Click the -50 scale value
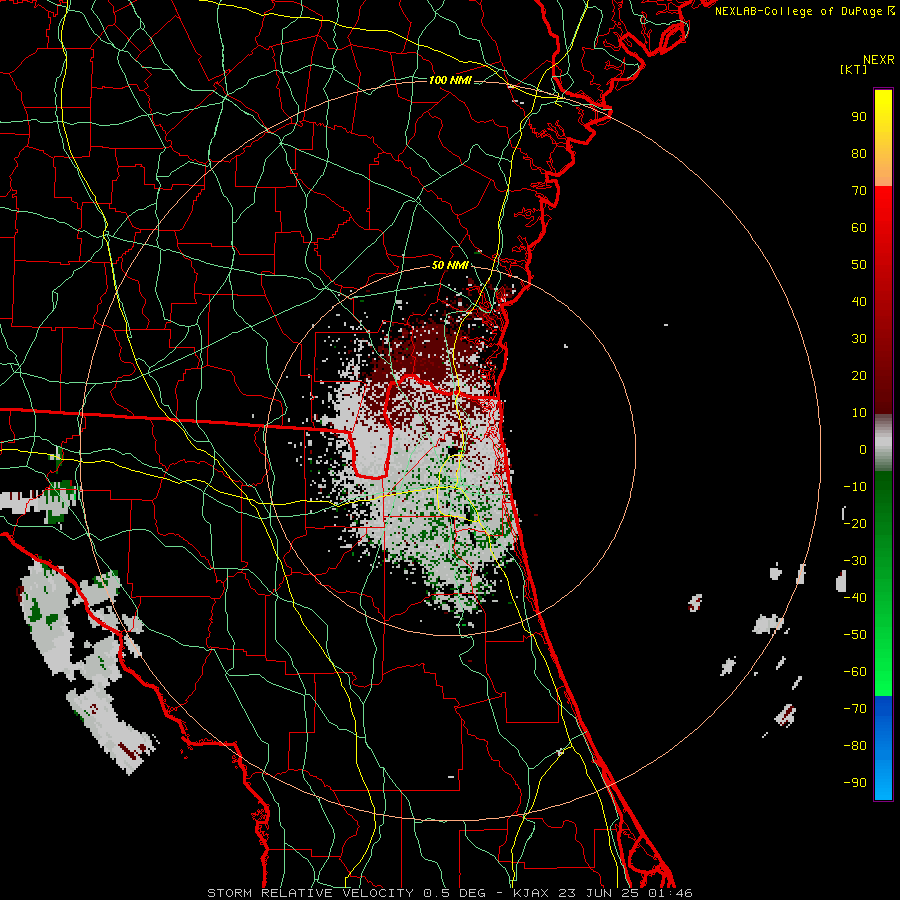Image resolution: width=900 pixels, height=900 pixels. point(855,635)
